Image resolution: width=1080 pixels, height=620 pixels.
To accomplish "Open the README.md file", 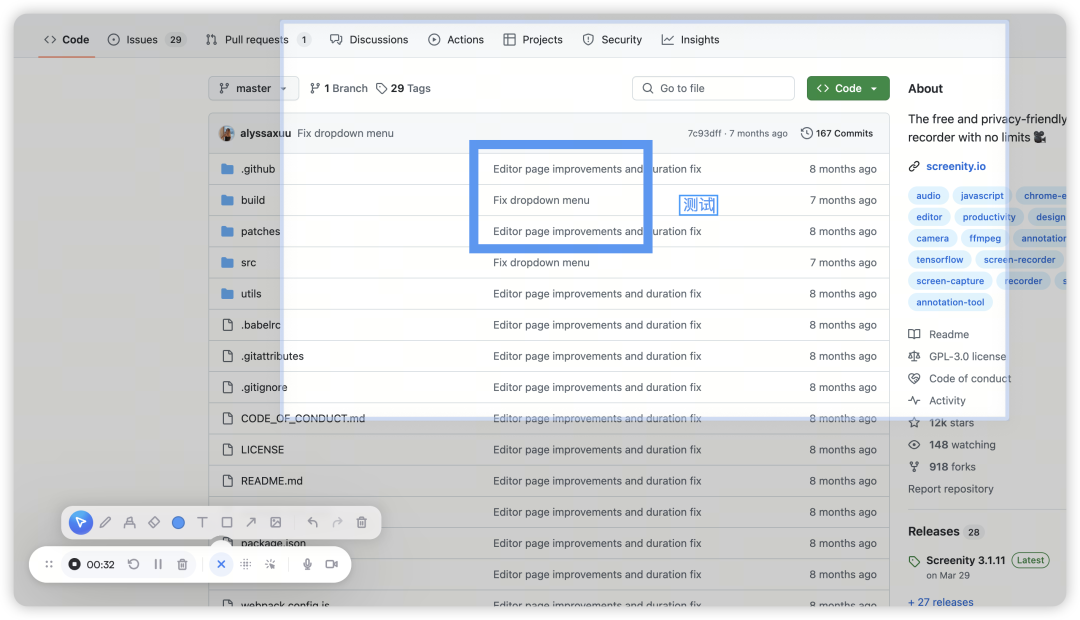I will [271, 481].
